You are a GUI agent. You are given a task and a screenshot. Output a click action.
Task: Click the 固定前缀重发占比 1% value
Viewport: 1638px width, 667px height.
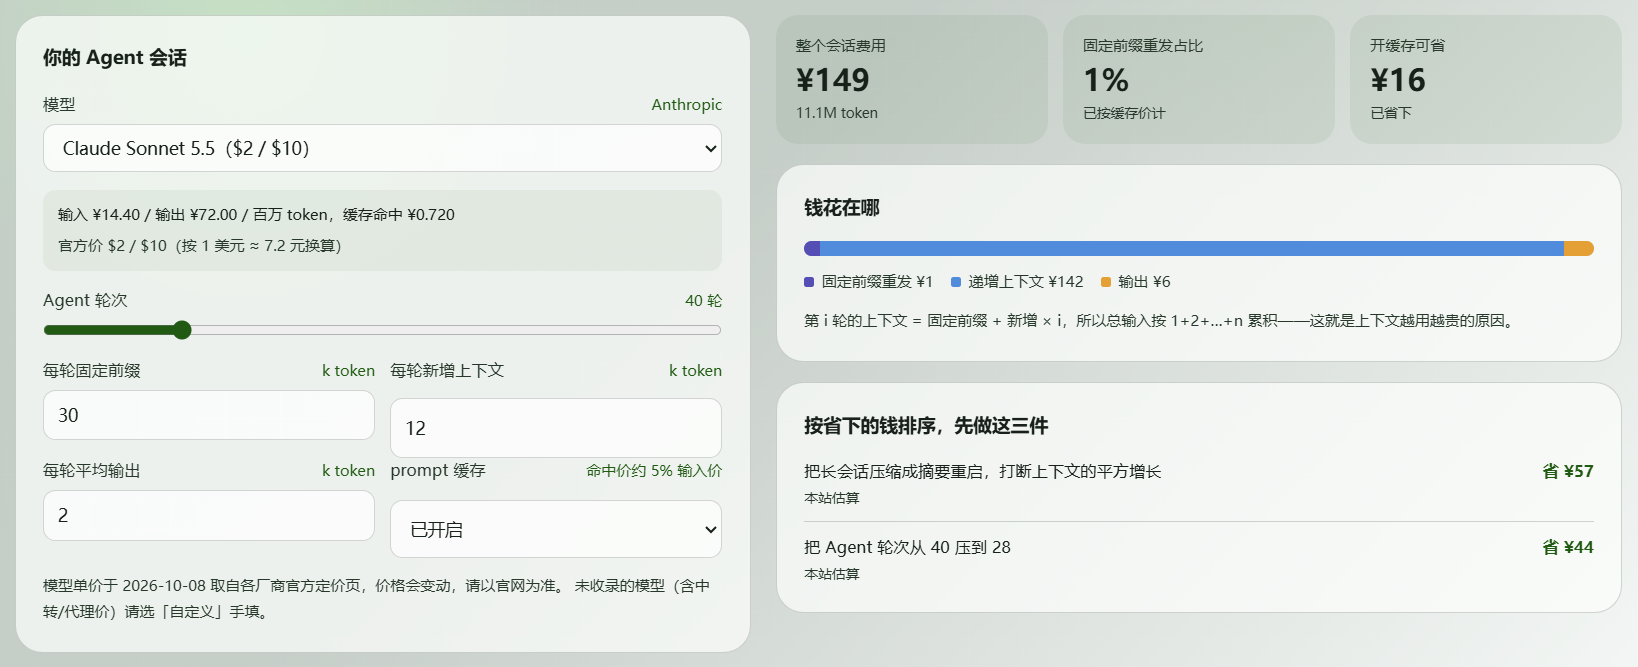pyautogui.click(x=1106, y=80)
